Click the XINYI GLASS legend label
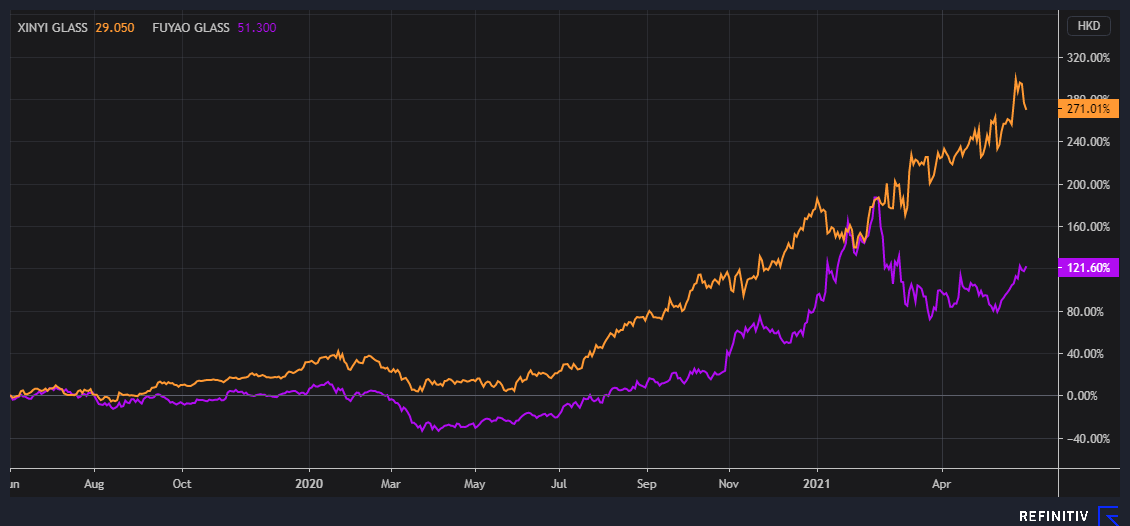 (x=53, y=28)
